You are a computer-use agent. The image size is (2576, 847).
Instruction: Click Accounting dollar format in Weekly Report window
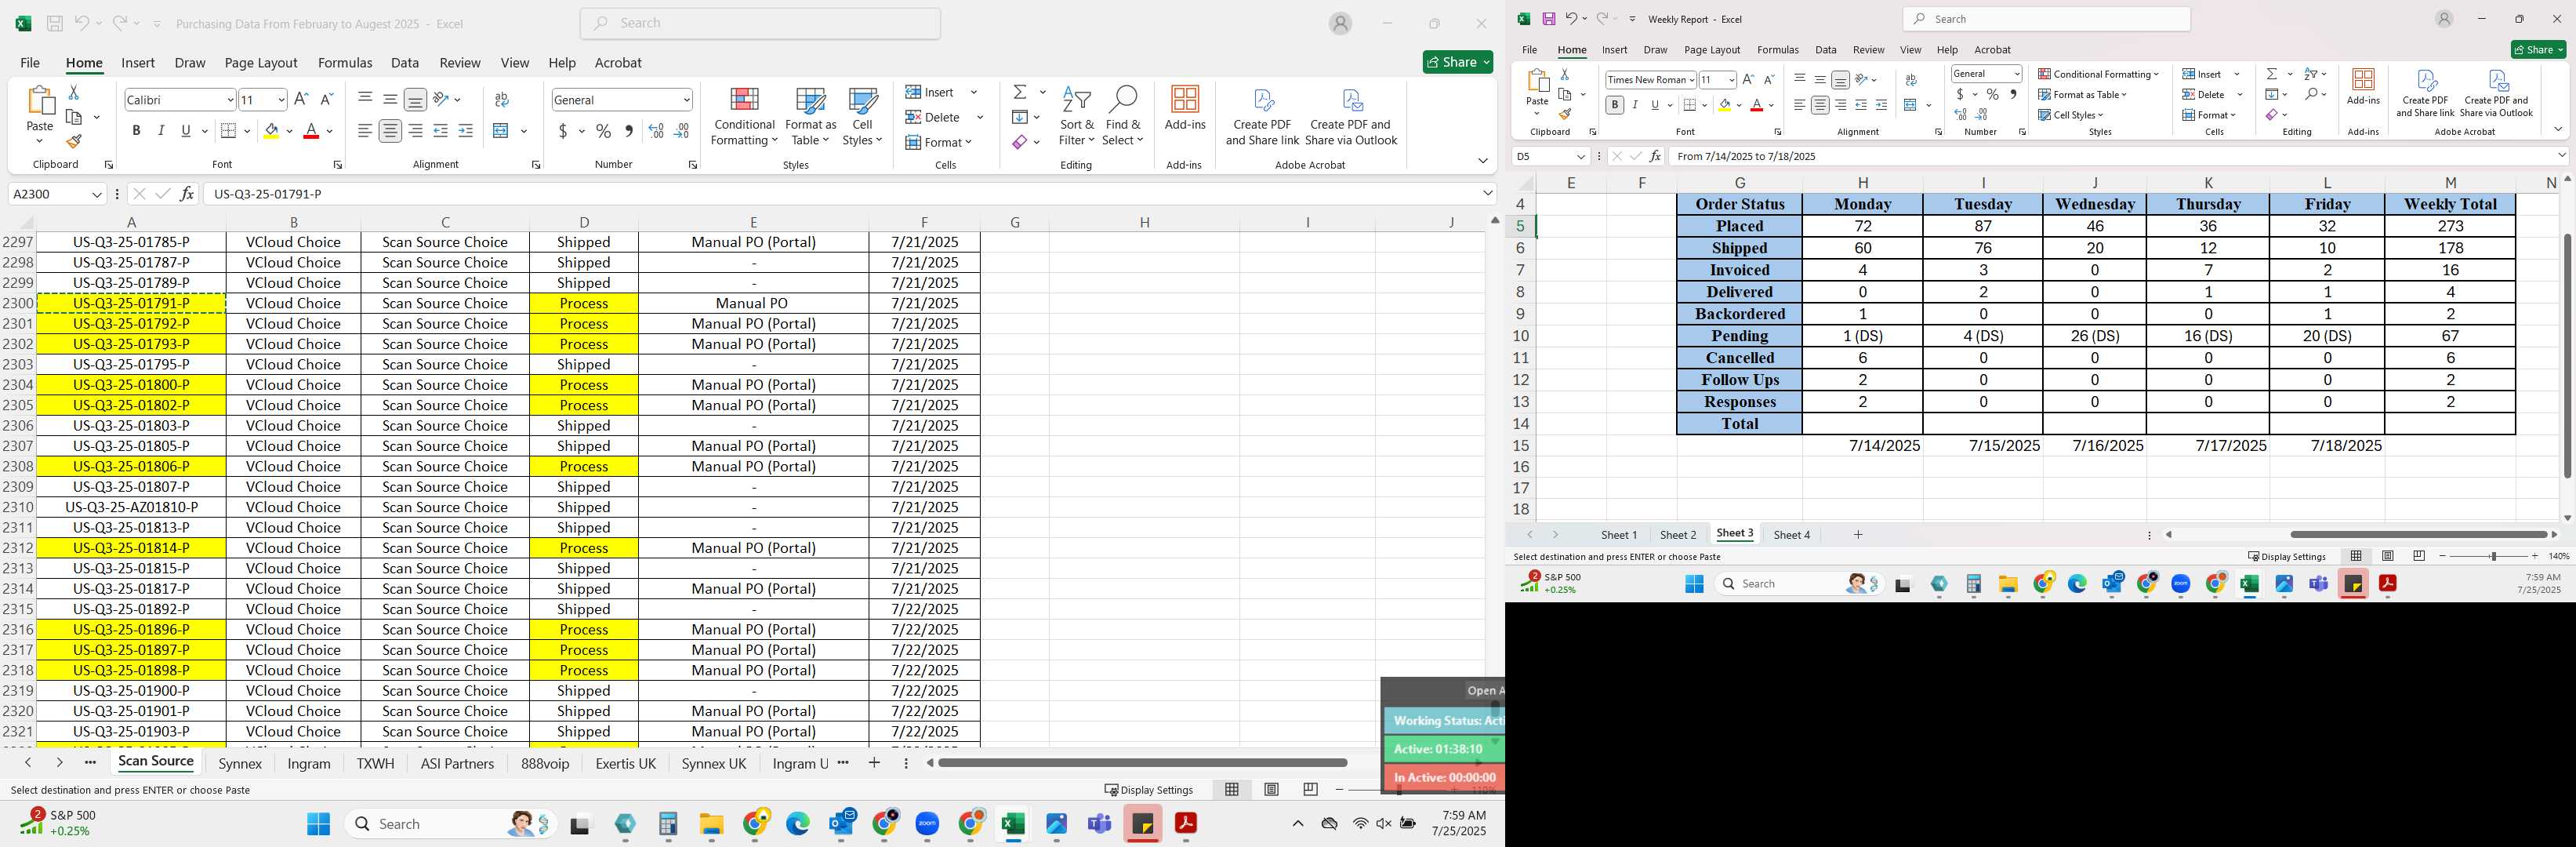(1960, 94)
